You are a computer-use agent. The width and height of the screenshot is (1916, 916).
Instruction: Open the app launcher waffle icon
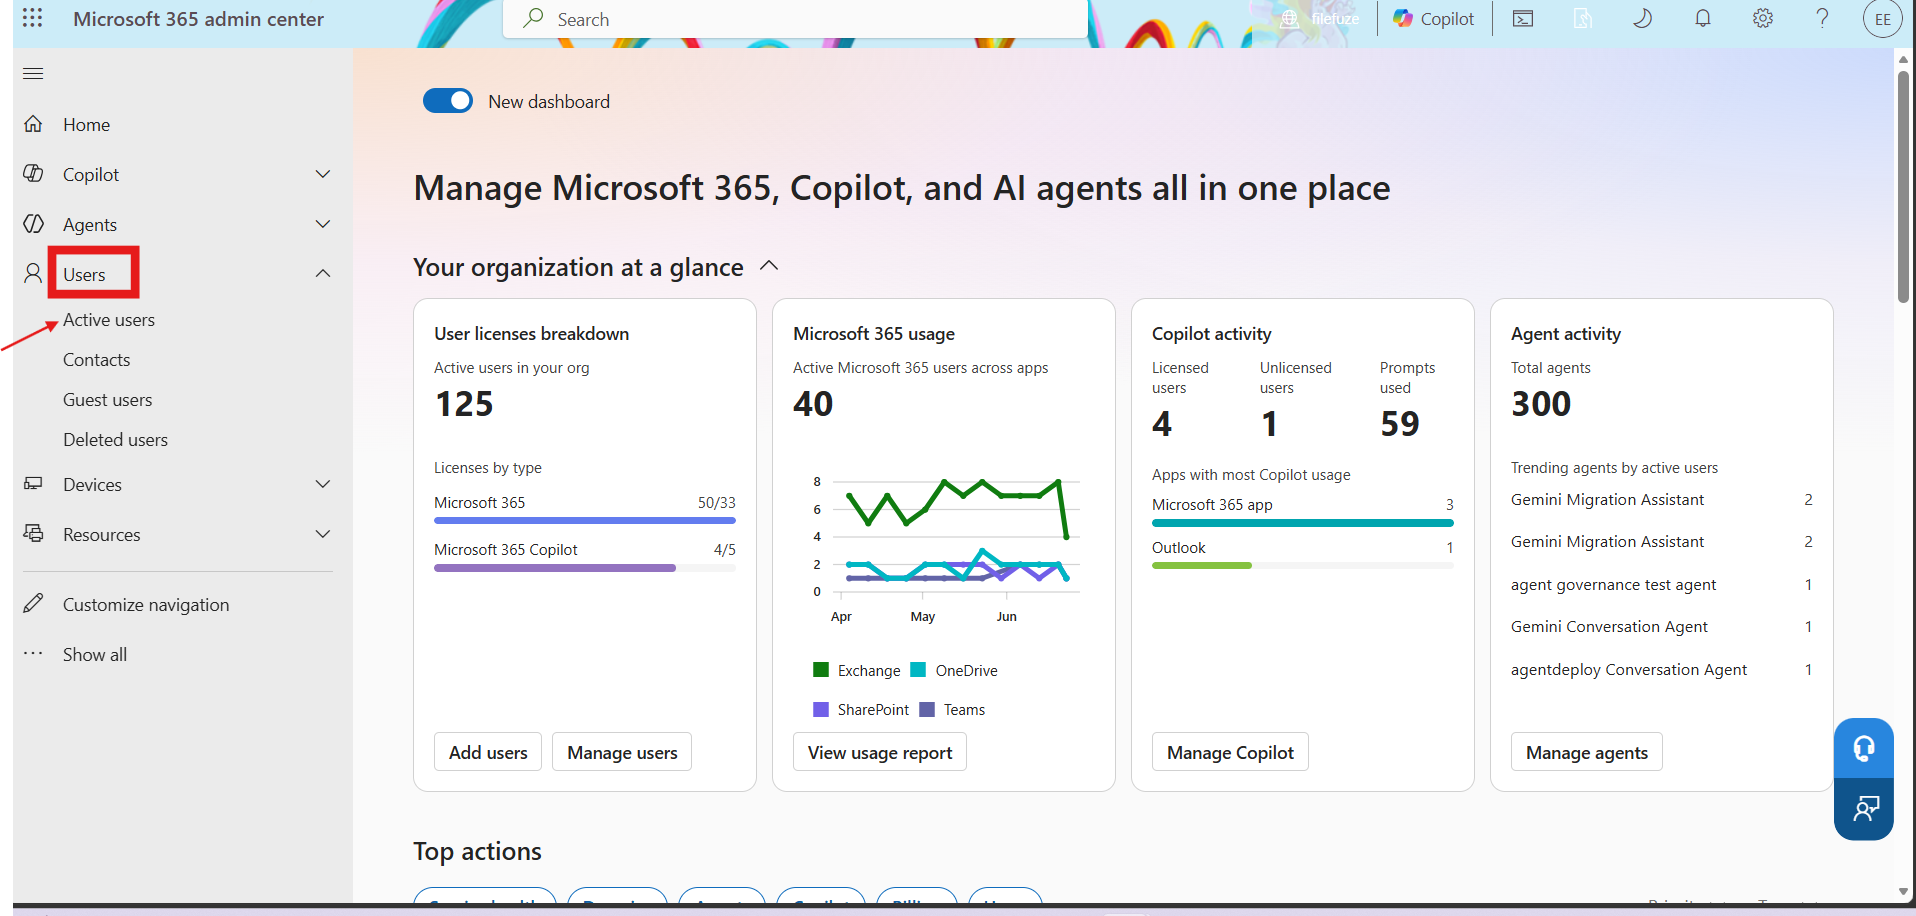point(32,18)
